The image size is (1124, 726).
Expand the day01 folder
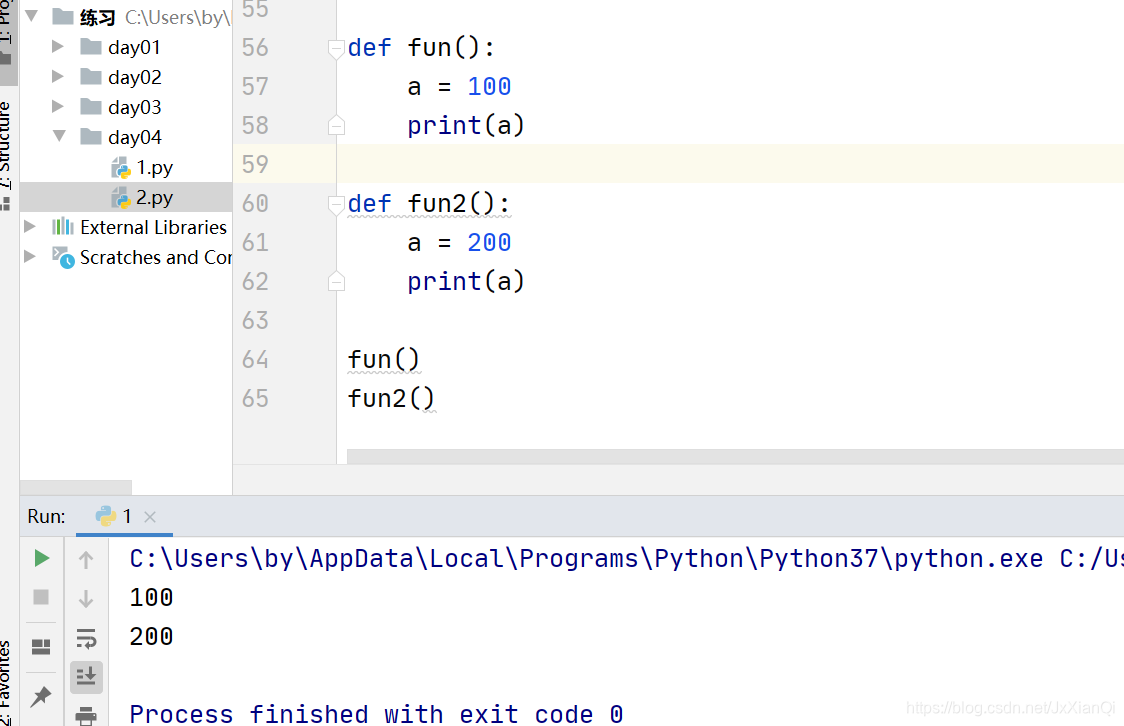tap(58, 47)
